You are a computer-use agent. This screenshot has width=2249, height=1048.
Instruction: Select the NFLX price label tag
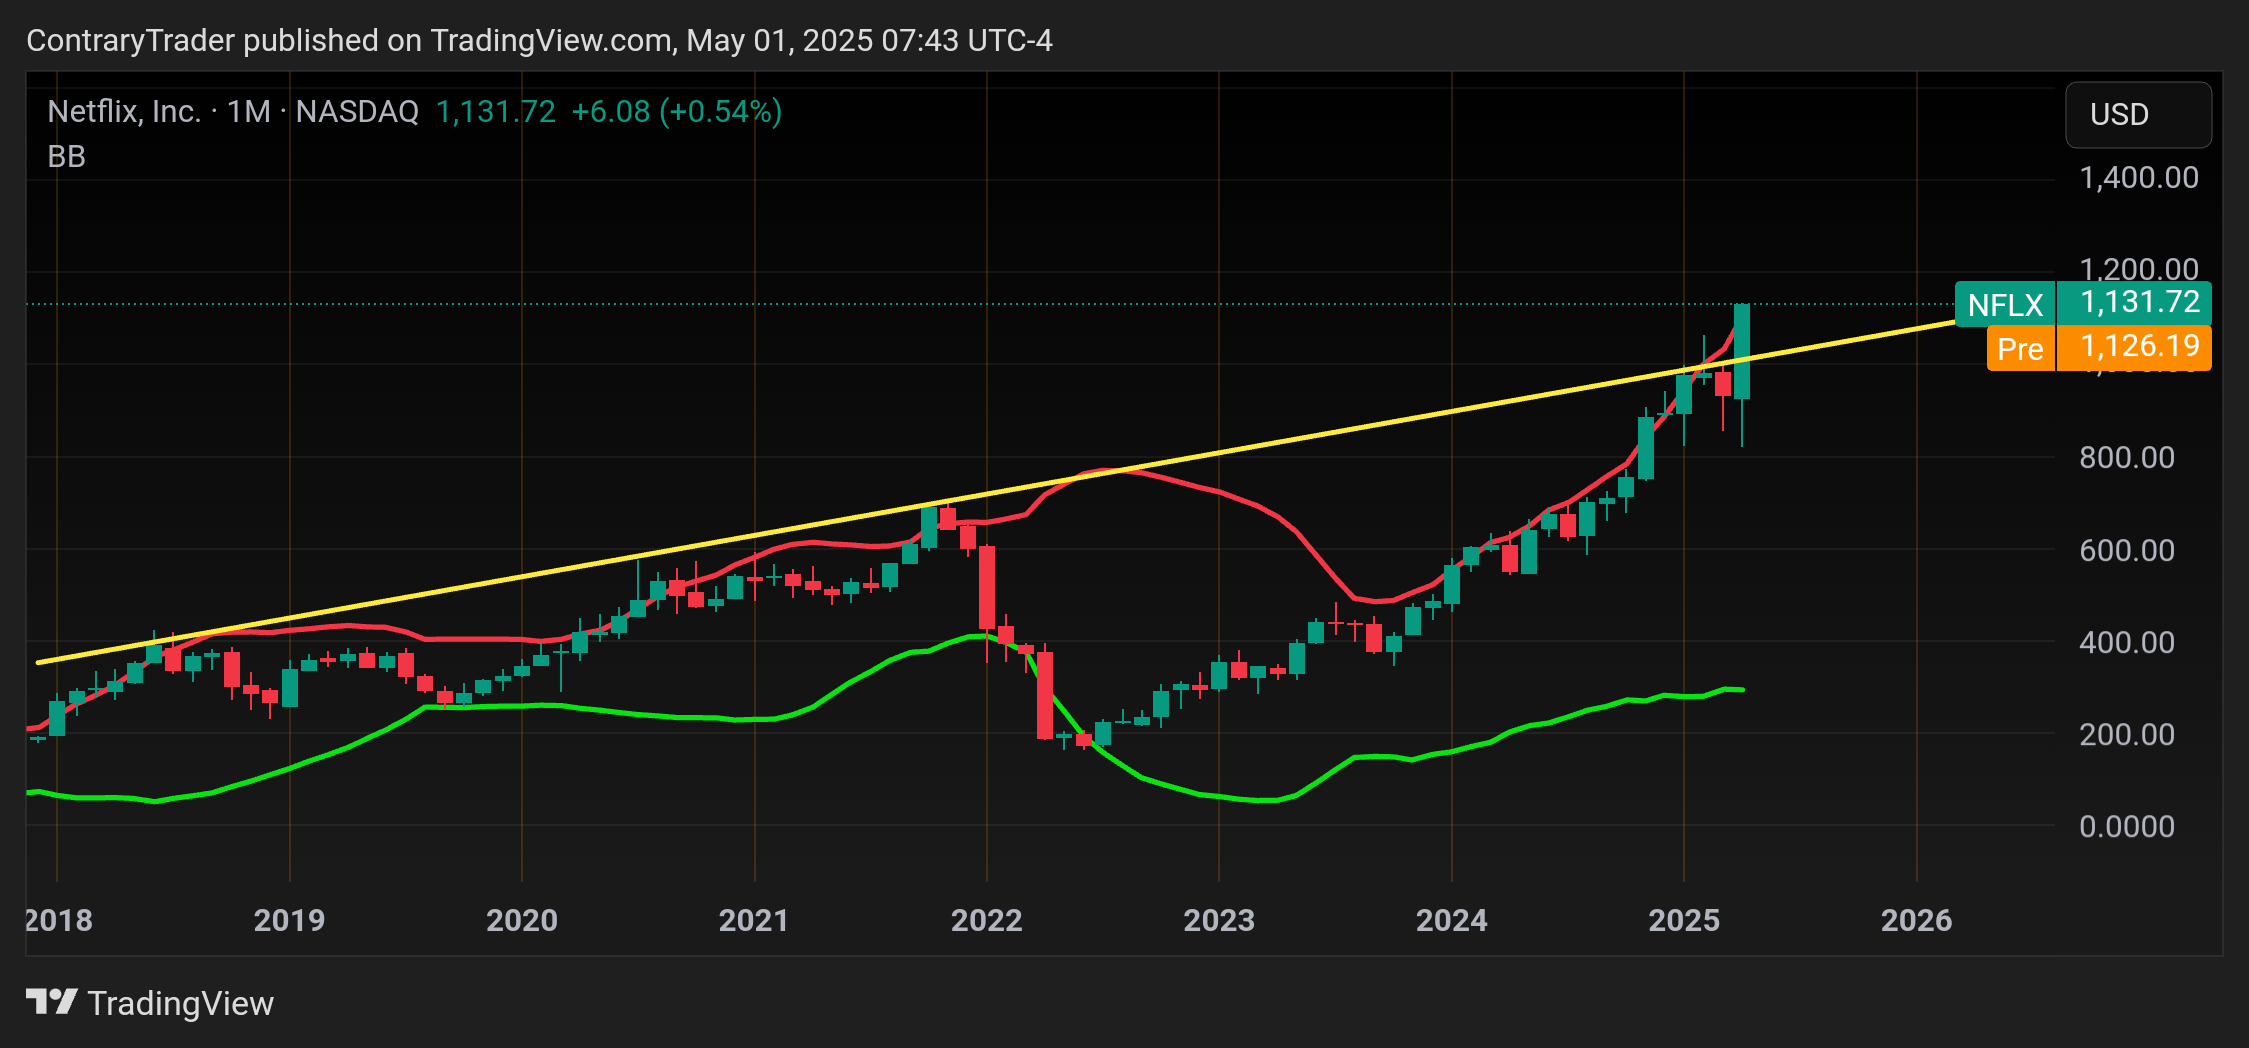click(x=2004, y=304)
